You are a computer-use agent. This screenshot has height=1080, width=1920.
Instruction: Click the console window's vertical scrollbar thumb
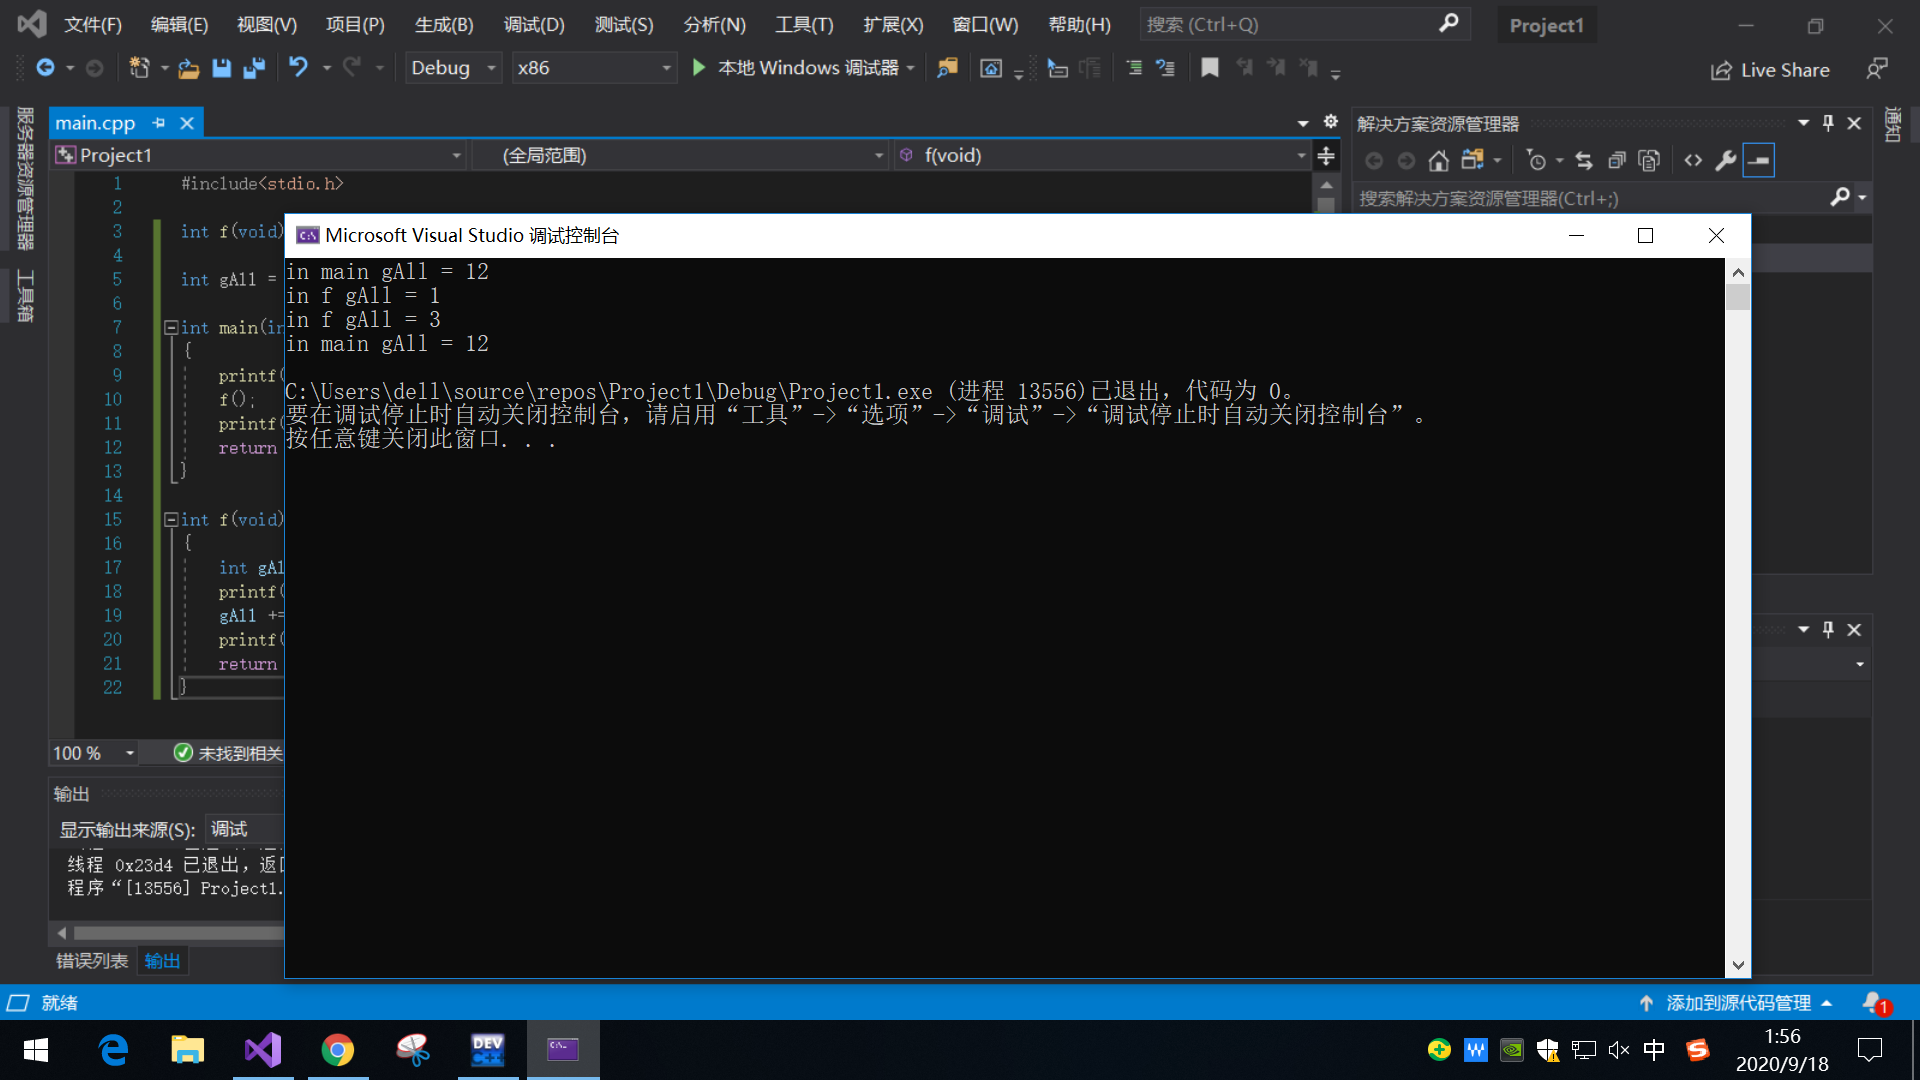1738,297
